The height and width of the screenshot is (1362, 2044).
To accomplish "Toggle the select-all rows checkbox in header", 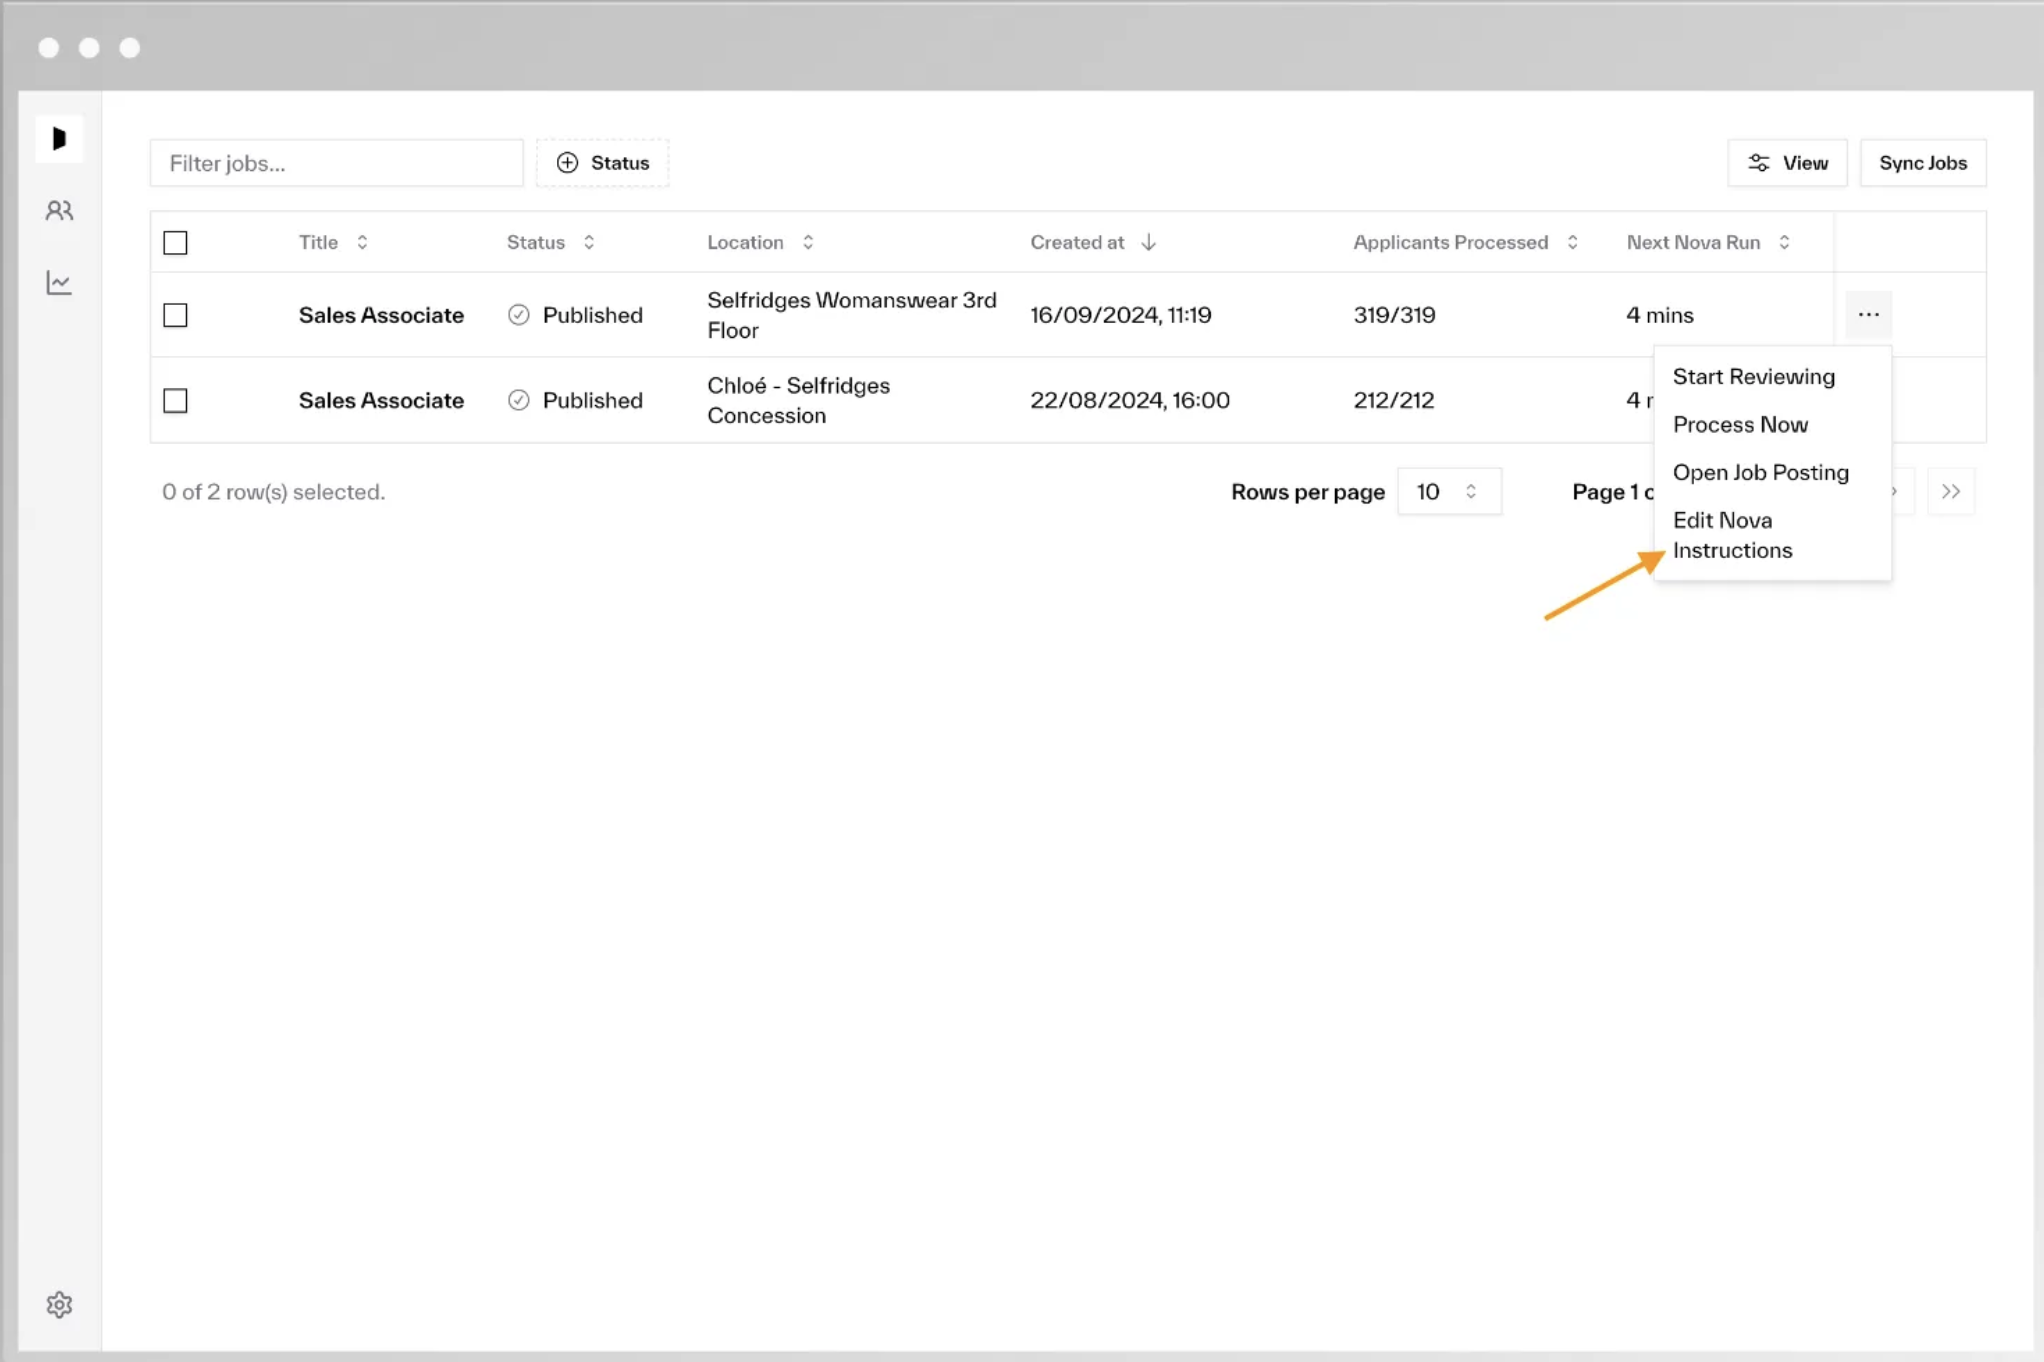I will 175,242.
